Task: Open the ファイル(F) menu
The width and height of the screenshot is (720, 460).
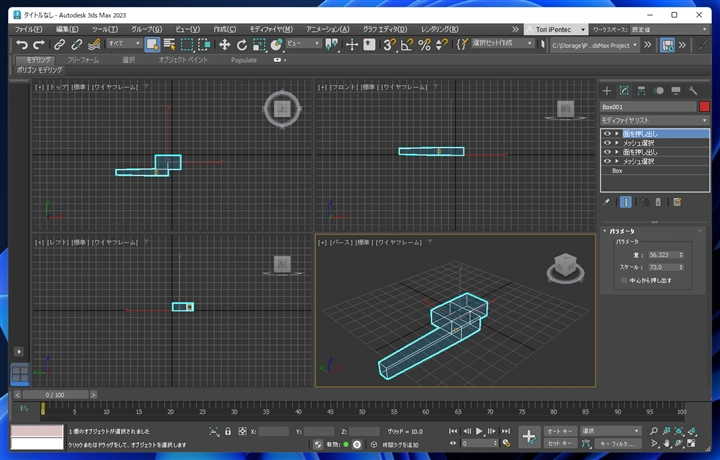Action: tap(28, 29)
